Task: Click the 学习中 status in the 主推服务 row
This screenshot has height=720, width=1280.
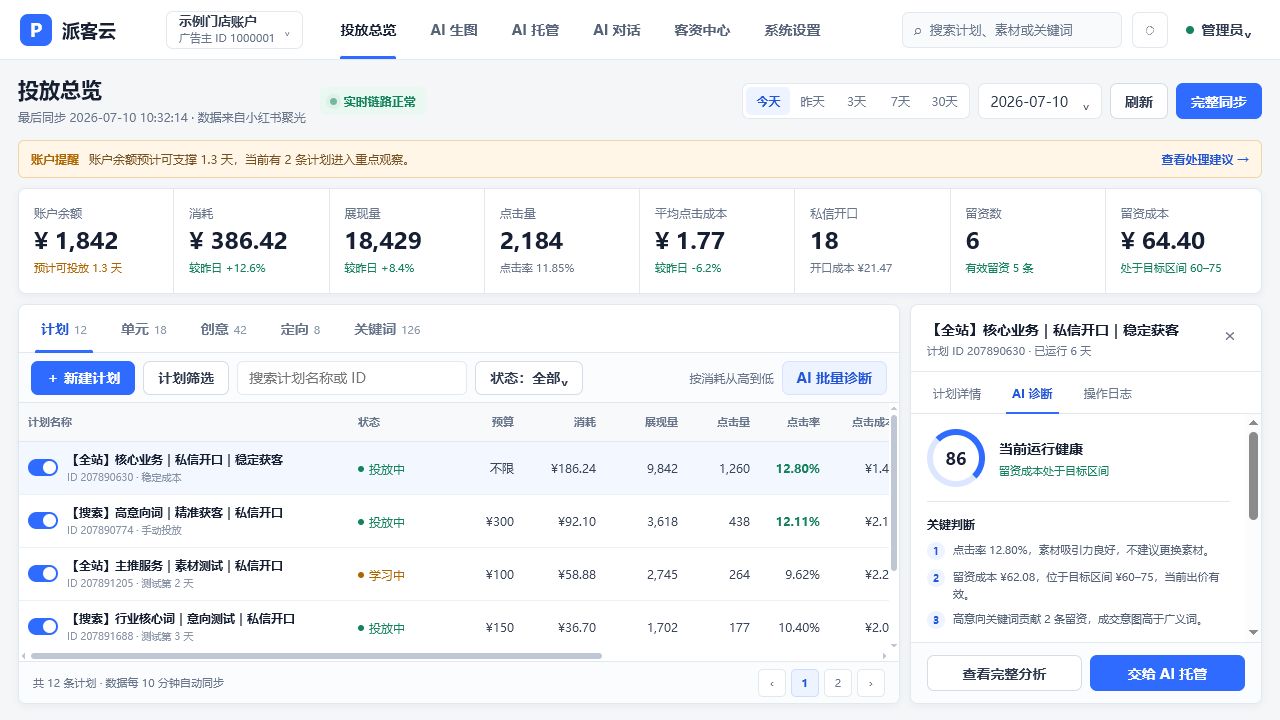Action: [x=381, y=575]
